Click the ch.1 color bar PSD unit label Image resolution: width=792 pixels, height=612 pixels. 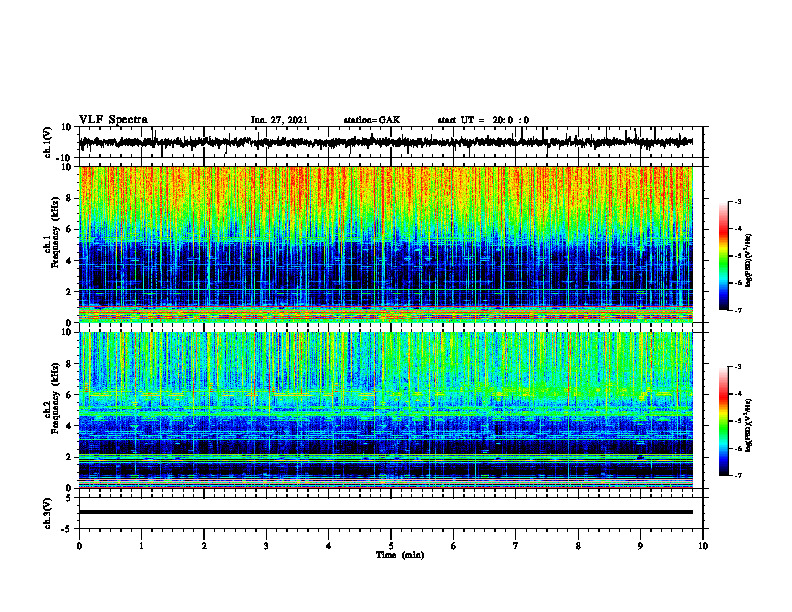coord(749,260)
